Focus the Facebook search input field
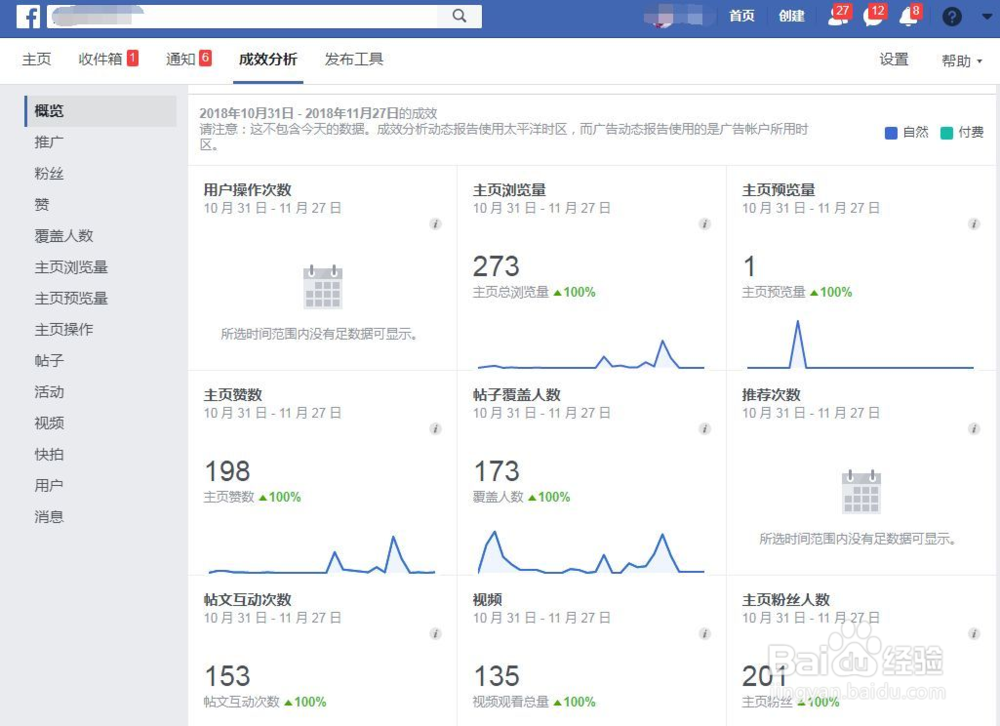 242,16
